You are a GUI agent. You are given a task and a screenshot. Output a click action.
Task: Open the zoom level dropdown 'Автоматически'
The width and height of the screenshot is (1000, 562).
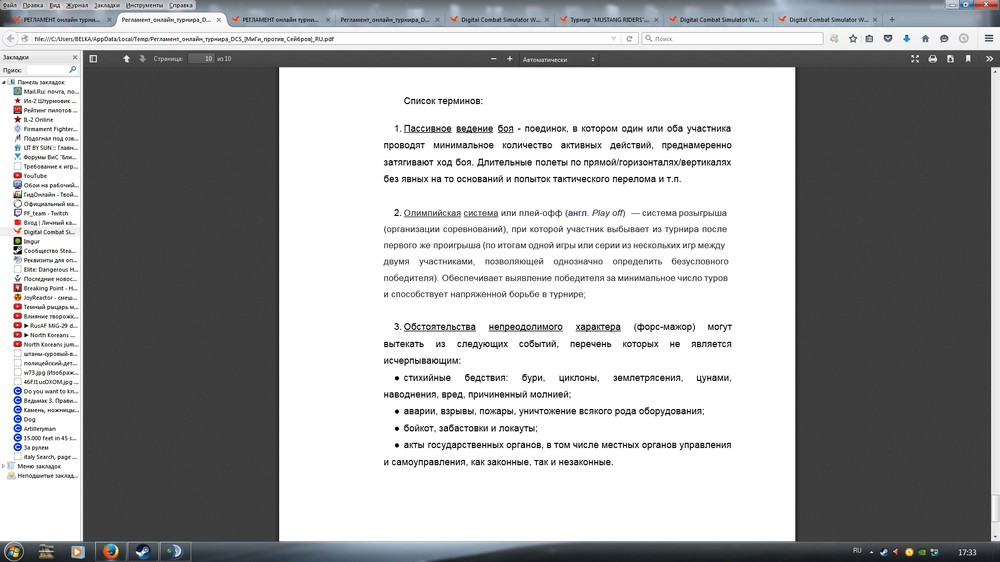tap(558, 59)
